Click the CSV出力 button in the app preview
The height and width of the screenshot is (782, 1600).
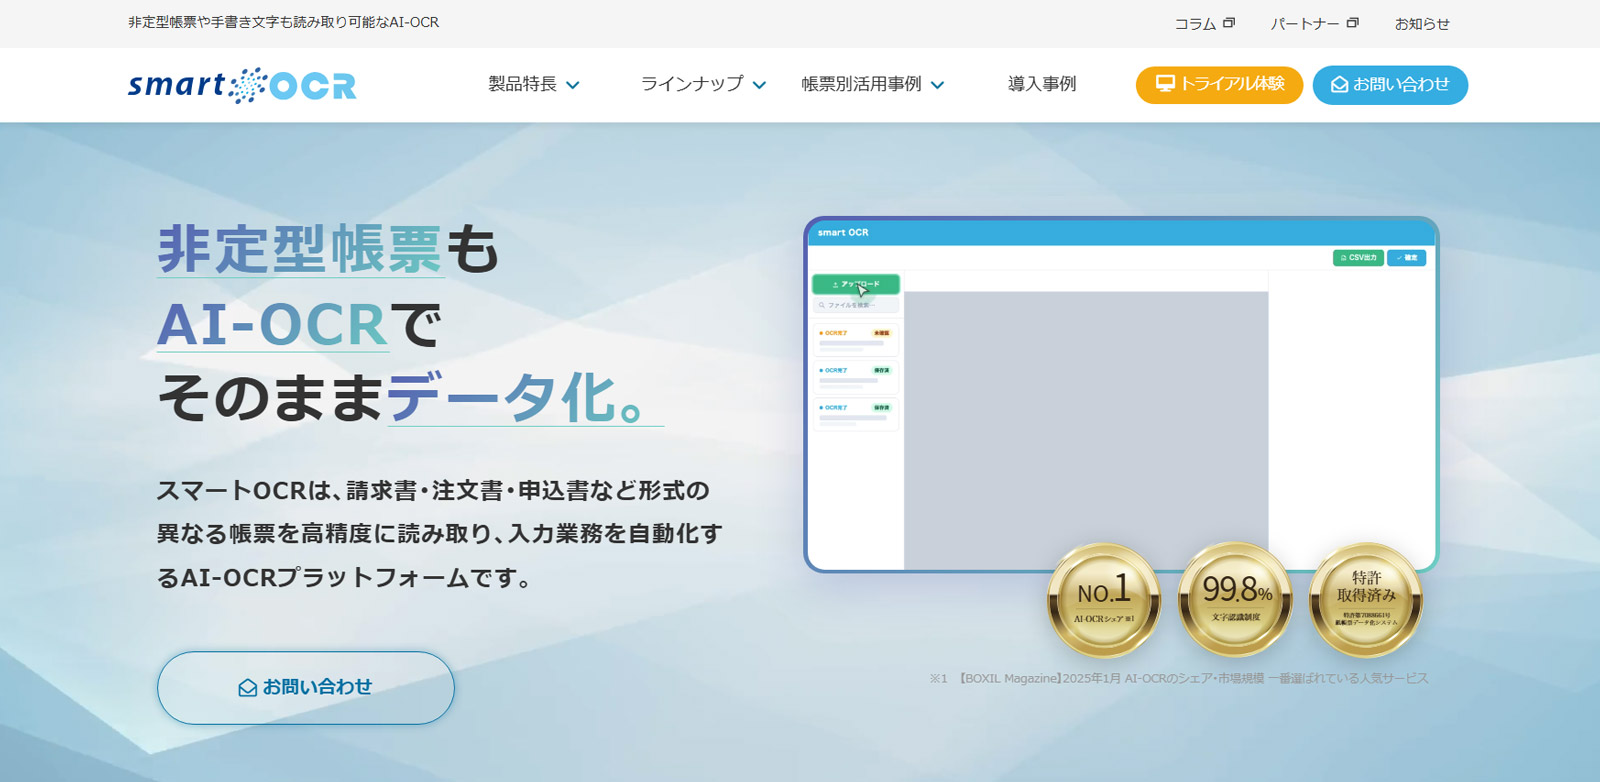click(1358, 258)
